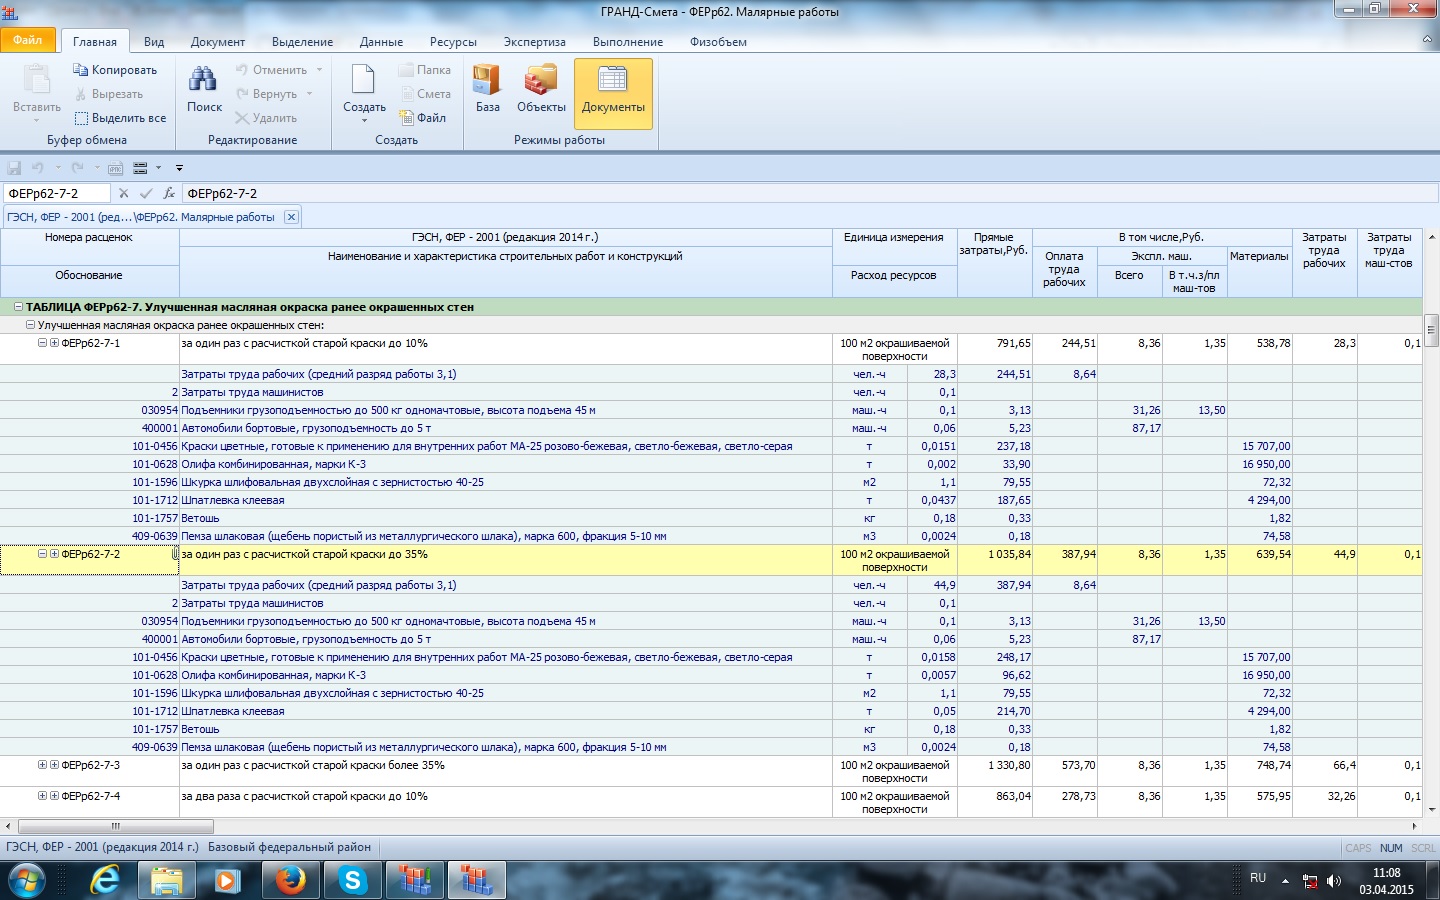Click Выделить все select-all button
The height and width of the screenshot is (900, 1440).
[x=120, y=118]
